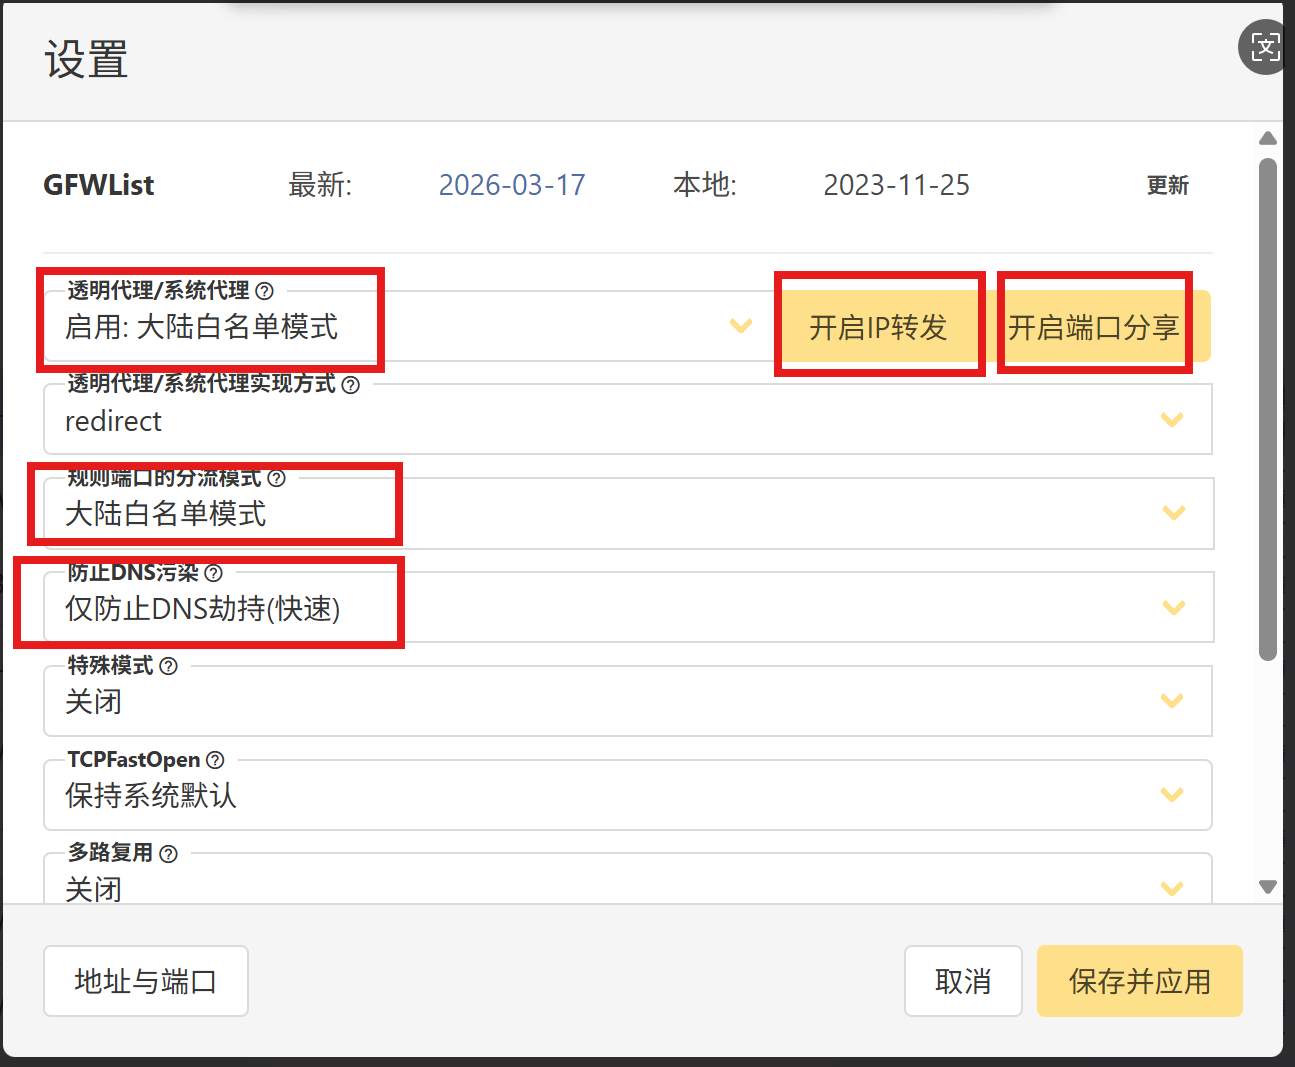The height and width of the screenshot is (1067, 1295).
Task: Click help icon beside 透明代理/系统代理实现方式
Action: click(x=350, y=385)
